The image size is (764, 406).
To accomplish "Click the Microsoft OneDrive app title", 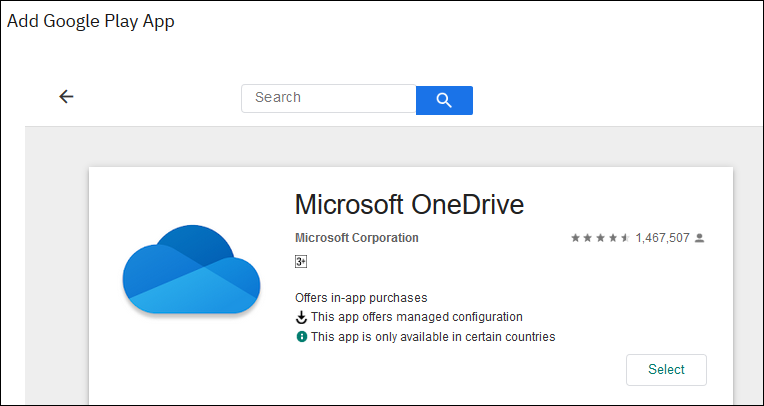I will 409,204.
